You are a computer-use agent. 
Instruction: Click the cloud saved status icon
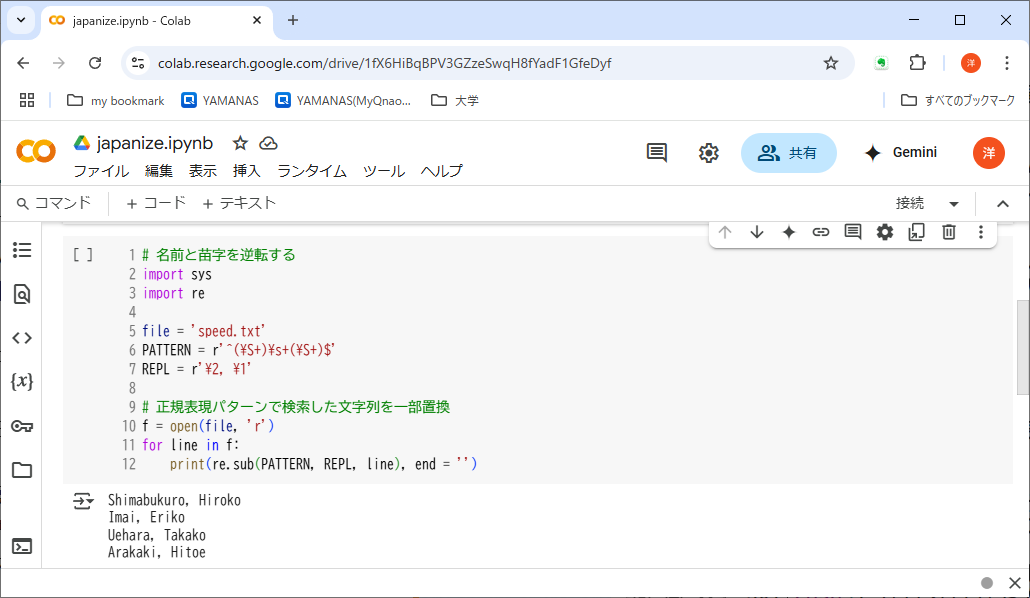pyautogui.click(x=269, y=143)
